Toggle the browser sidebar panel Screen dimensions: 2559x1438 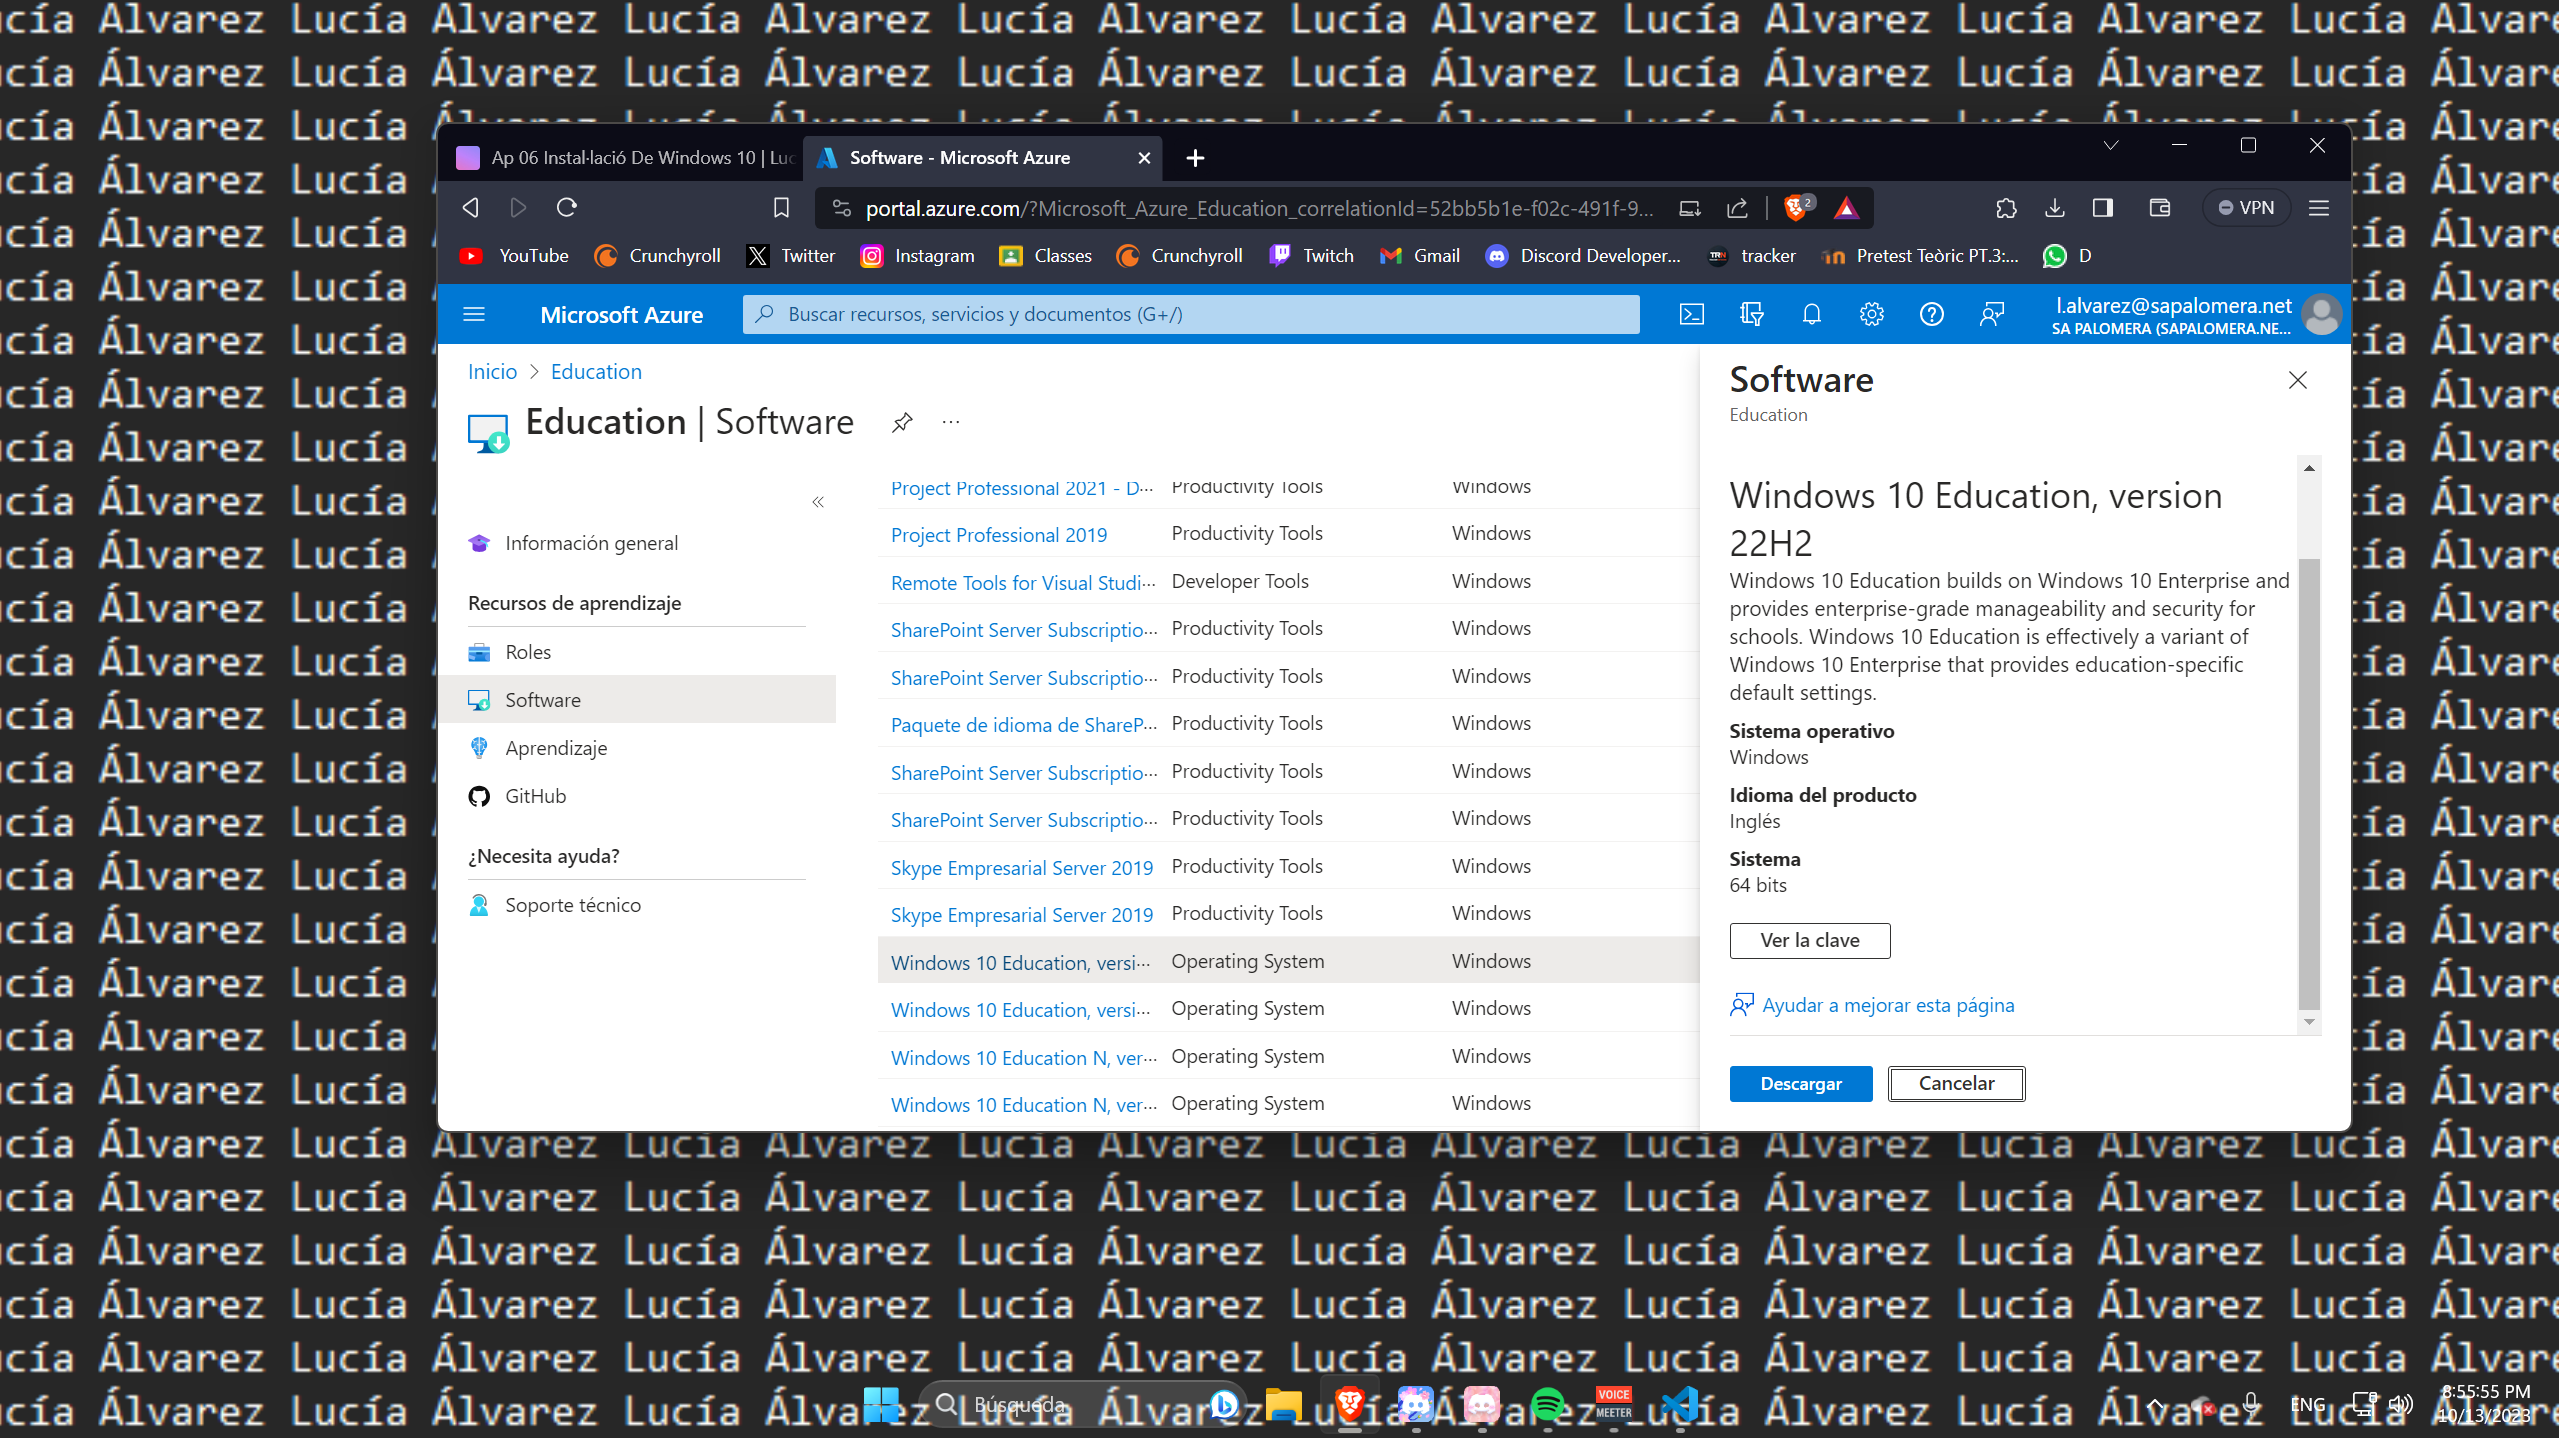(x=2102, y=207)
